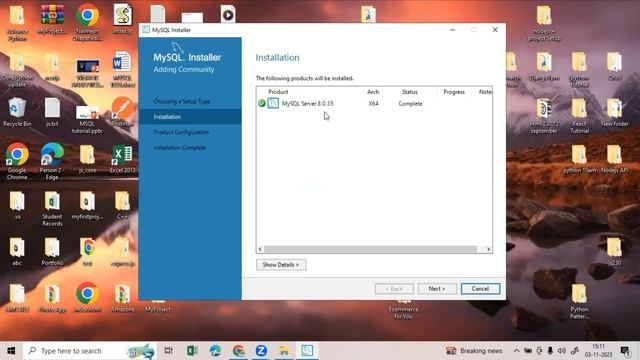
Task: Click the Show Details button
Action: point(281,264)
